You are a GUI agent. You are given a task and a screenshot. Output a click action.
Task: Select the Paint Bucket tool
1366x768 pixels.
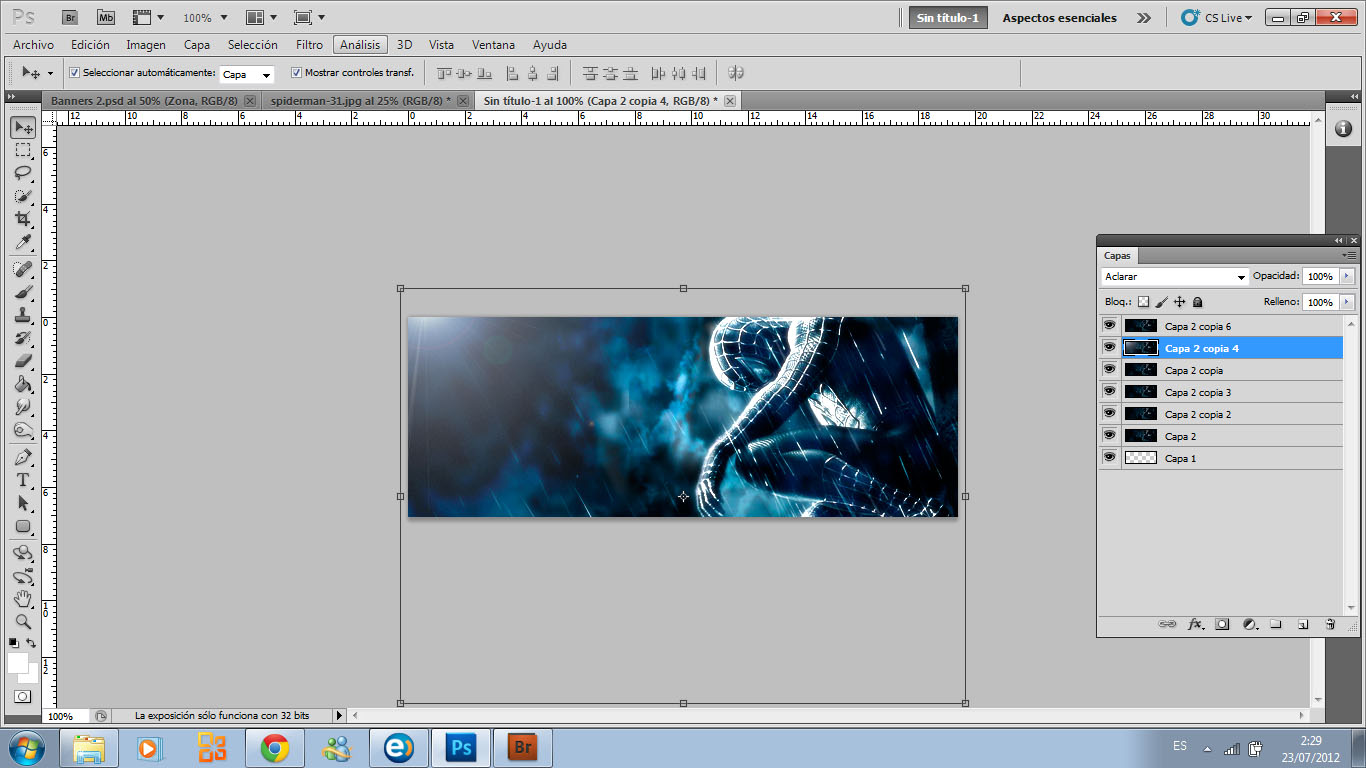(23, 384)
